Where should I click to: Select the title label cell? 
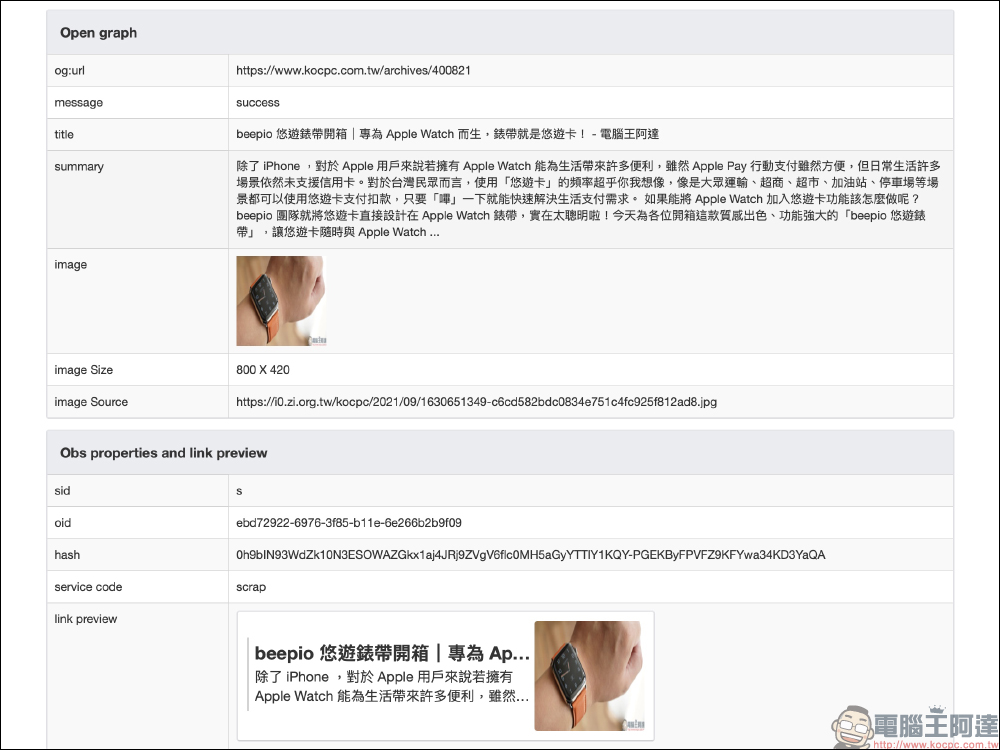tap(138, 134)
